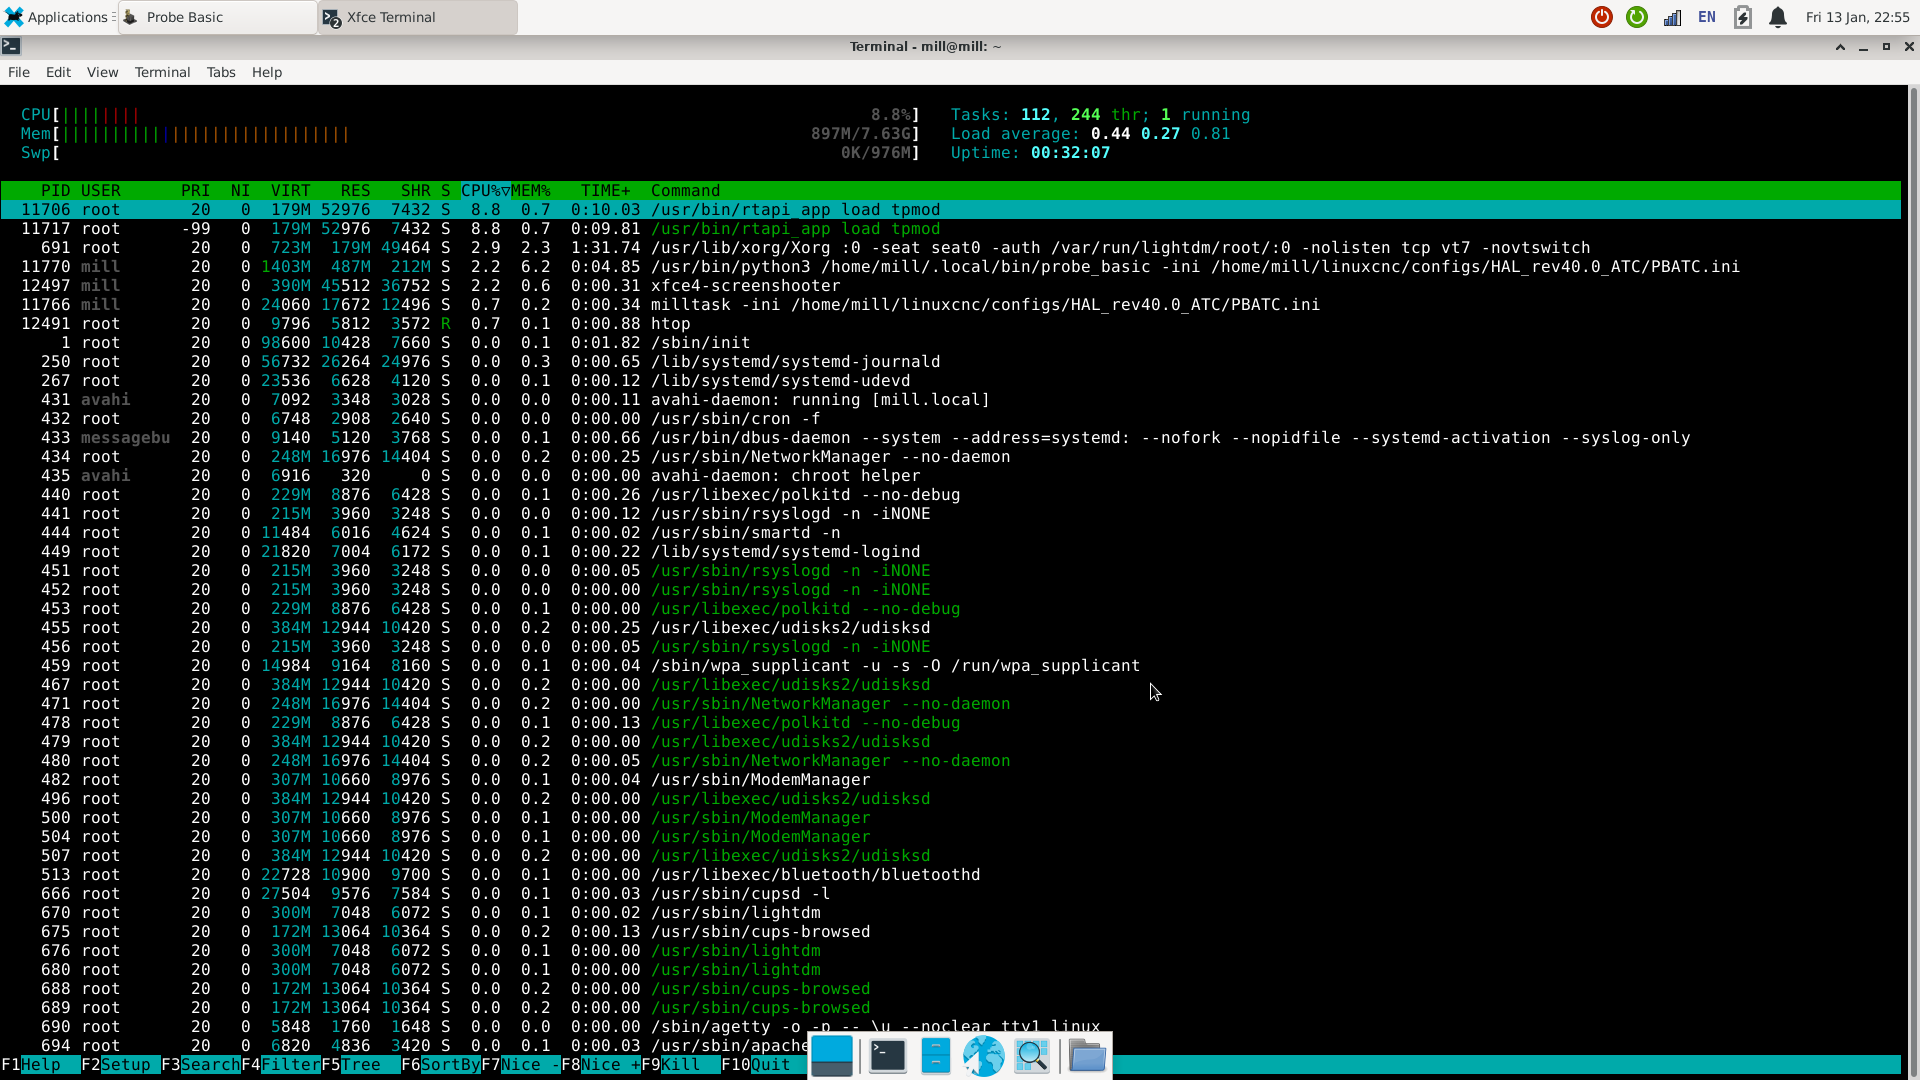Sort by the TIME+ column header
The height and width of the screenshot is (1080, 1920).
click(606, 190)
